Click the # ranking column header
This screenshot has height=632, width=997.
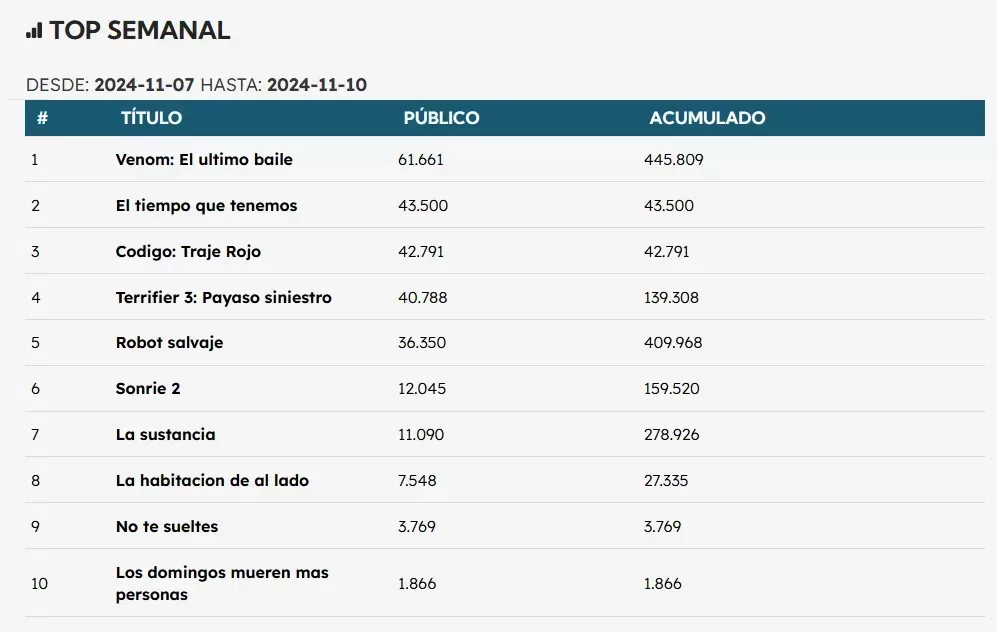point(42,118)
